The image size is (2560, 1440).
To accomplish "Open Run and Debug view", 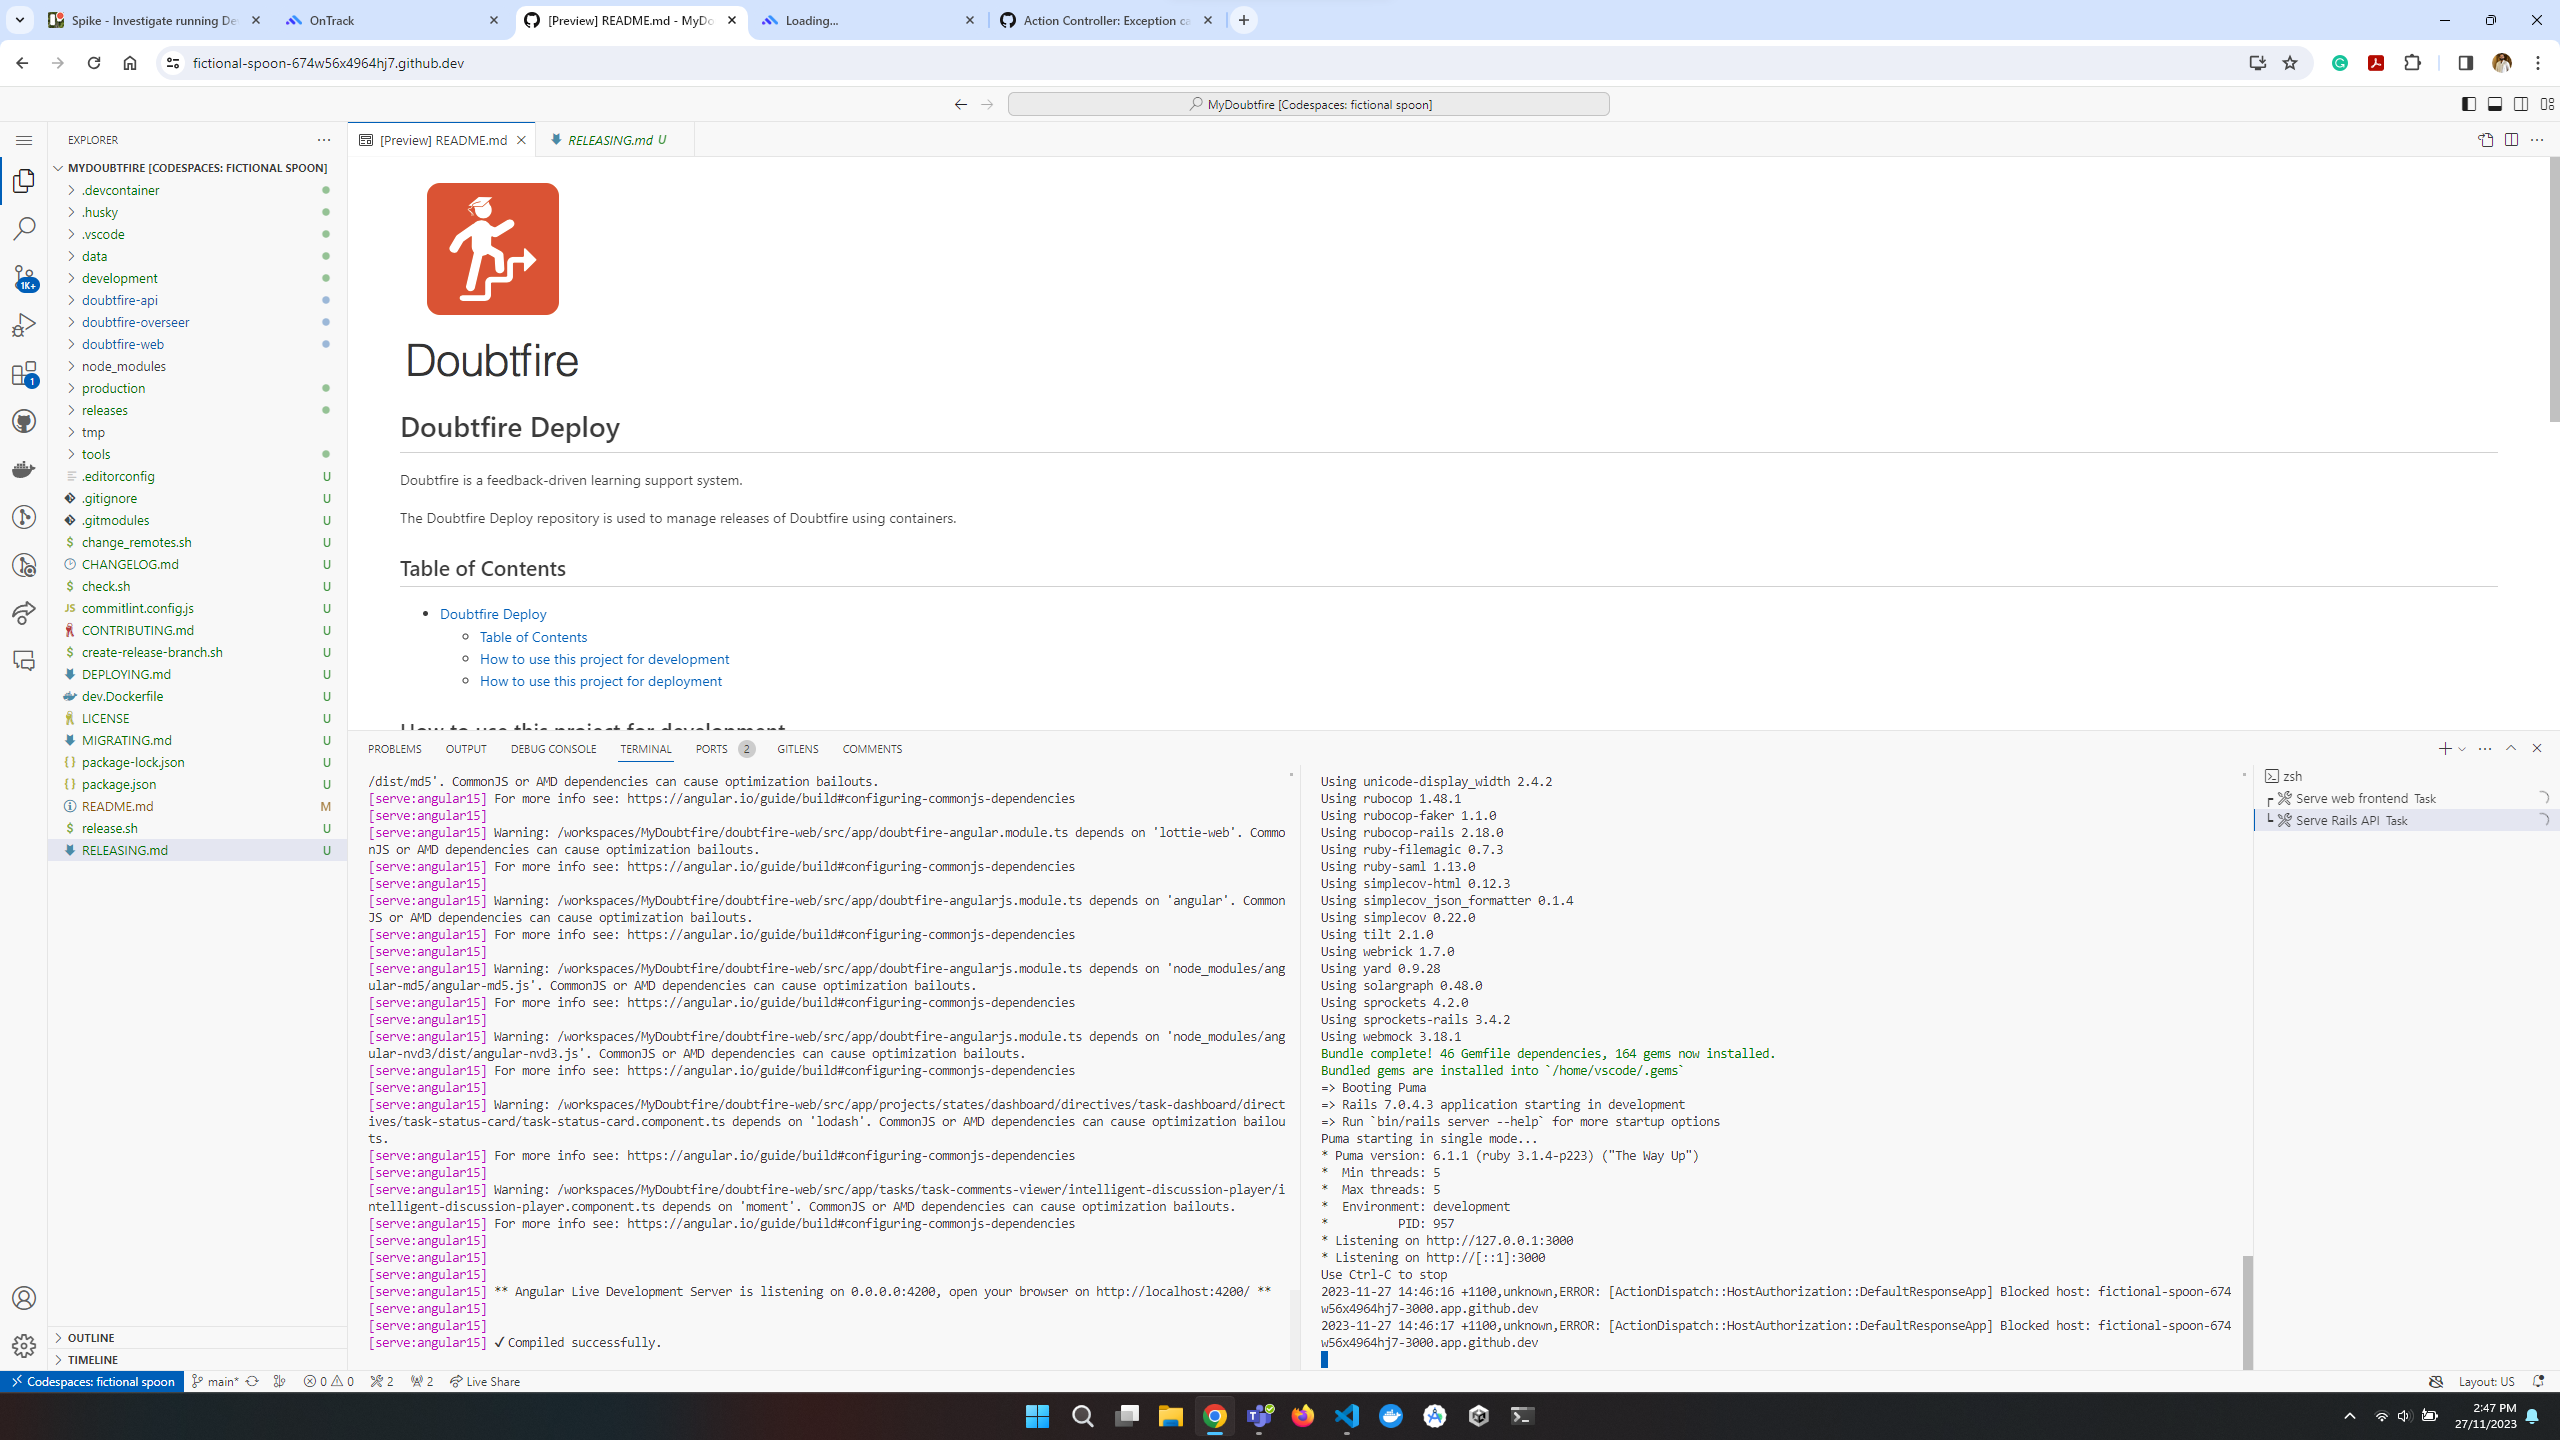I will (x=24, y=325).
